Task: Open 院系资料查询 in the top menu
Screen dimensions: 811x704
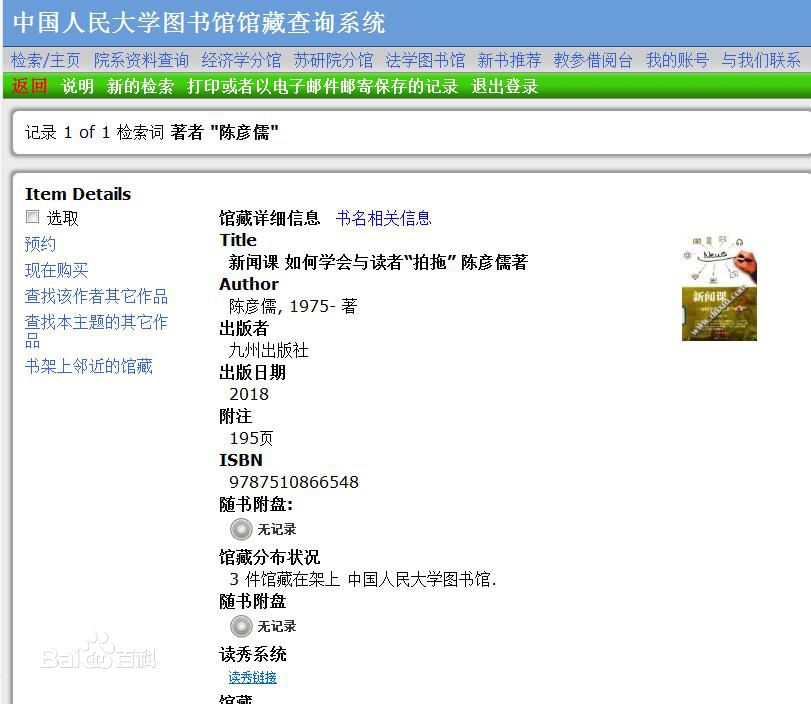Action: tap(141, 61)
